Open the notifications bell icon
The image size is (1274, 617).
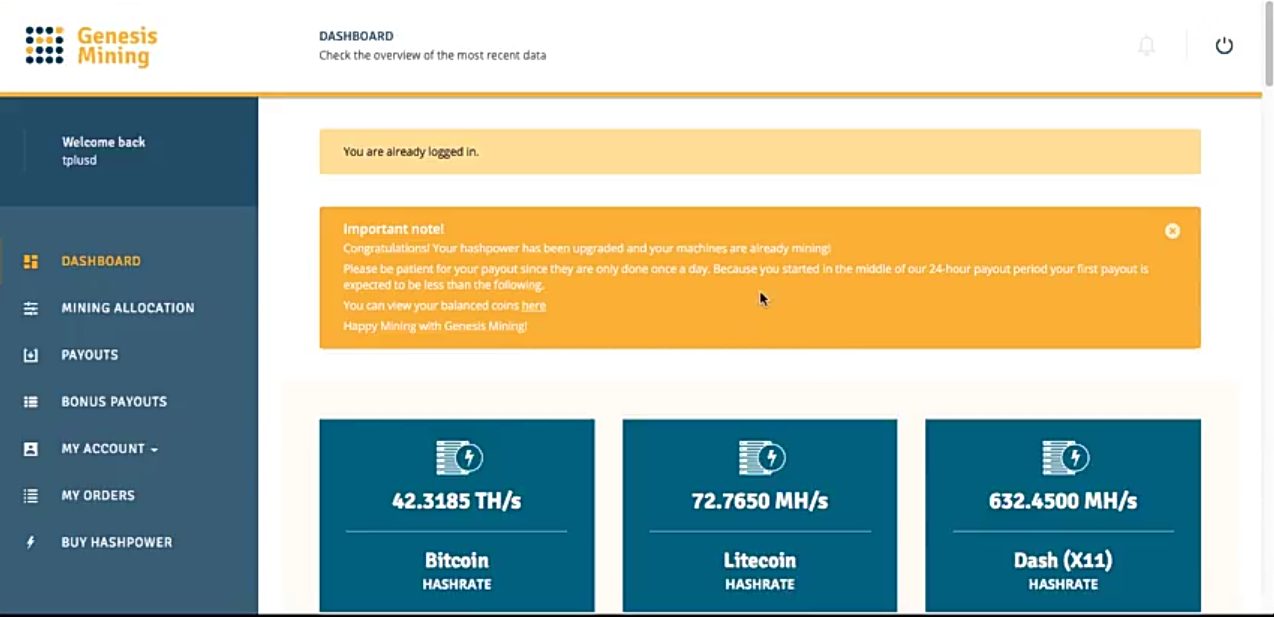1147,46
